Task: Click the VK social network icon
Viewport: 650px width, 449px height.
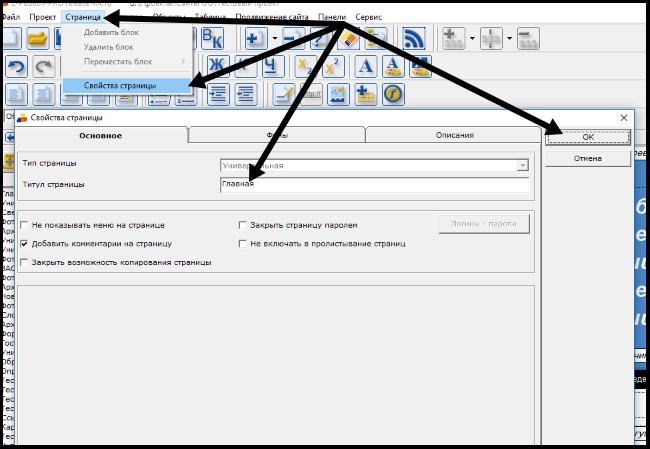Action: coord(213,39)
